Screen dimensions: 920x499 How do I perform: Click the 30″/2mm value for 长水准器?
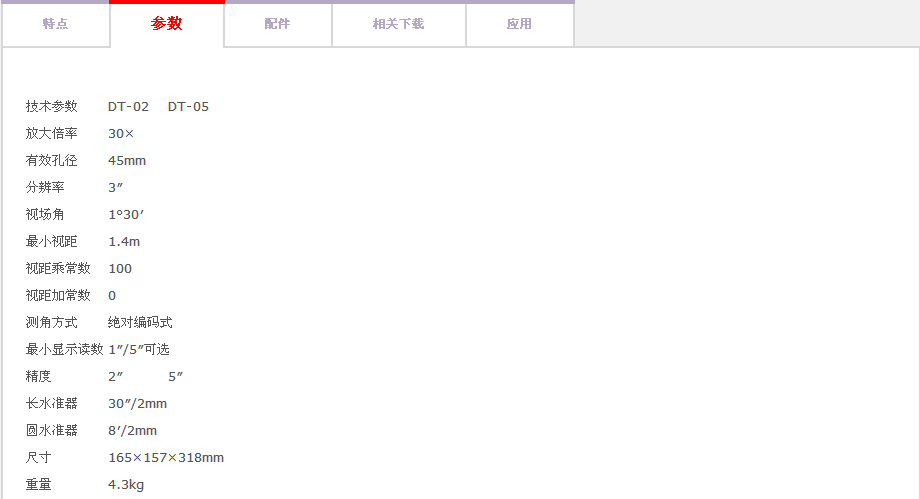click(x=137, y=404)
